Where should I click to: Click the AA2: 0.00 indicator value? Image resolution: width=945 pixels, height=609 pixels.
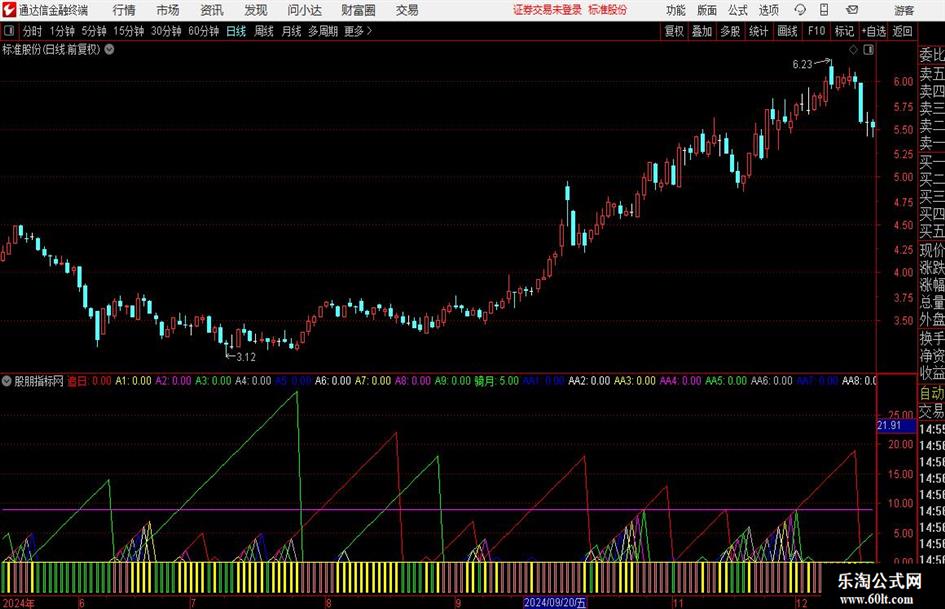[589, 381]
